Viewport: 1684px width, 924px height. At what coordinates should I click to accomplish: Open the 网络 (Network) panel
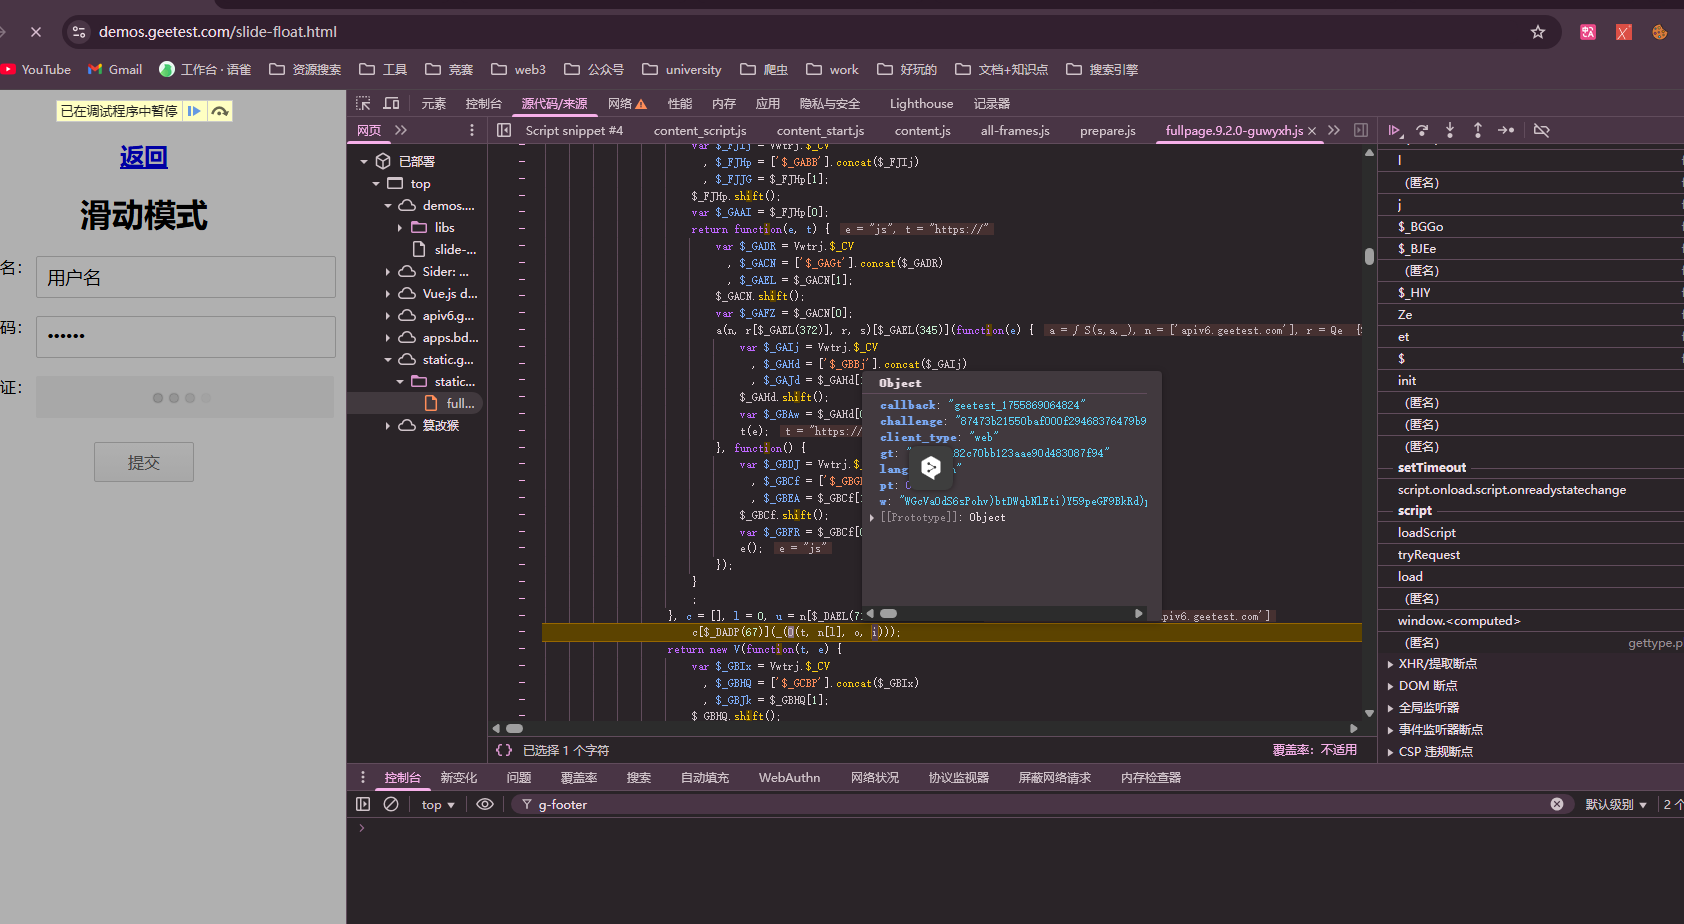(627, 103)
